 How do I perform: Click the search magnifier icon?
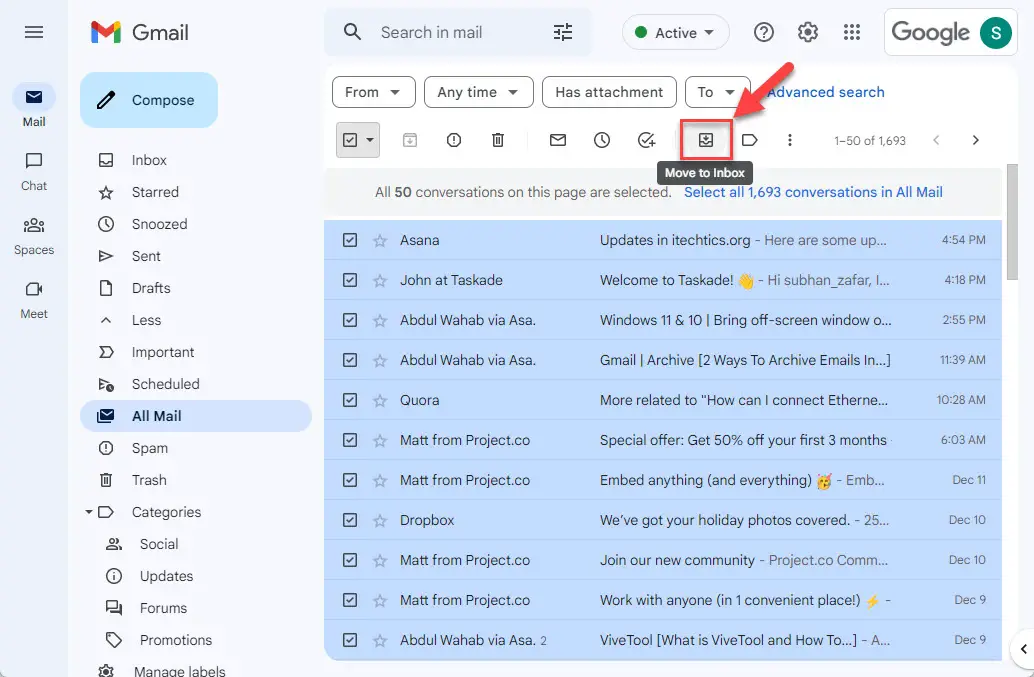pos(352,32)
